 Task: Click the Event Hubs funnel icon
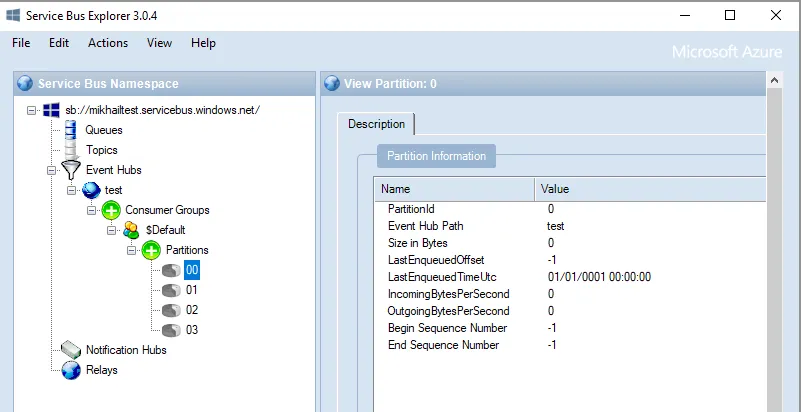click(70, 170)
